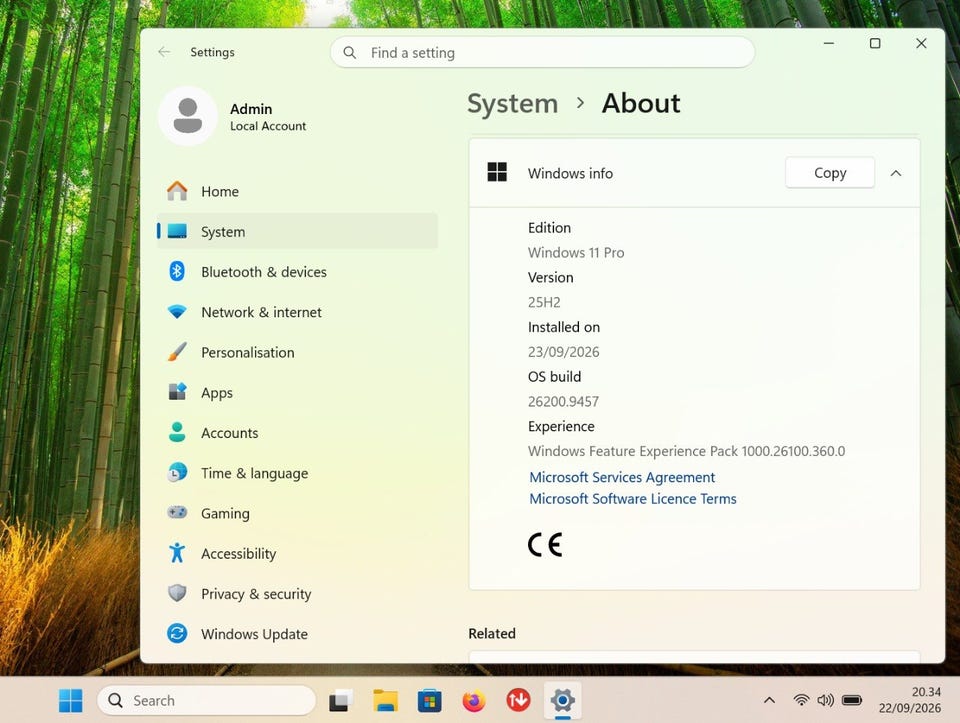Screen dimensions: 960x723
Task: Switch to Personalisation settings
Action: pos(298,352)
